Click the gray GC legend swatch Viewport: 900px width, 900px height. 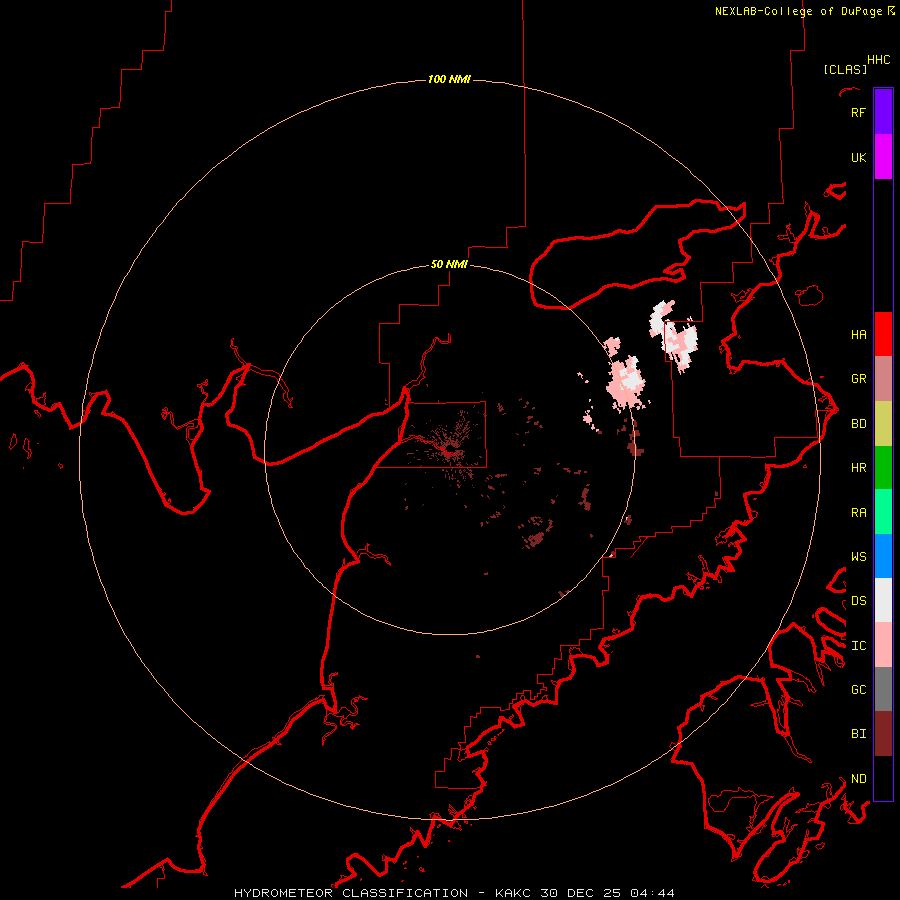[x=883, y=689]
